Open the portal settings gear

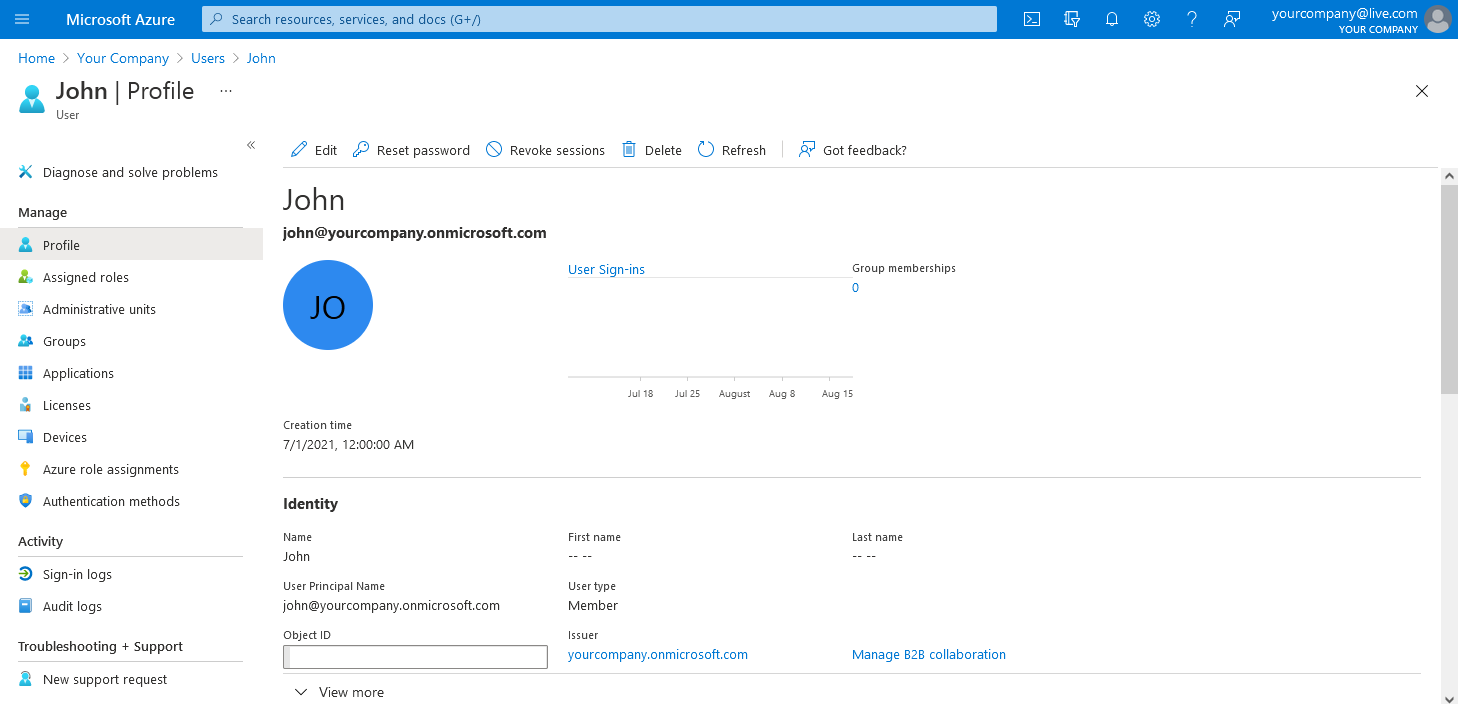1151,18
